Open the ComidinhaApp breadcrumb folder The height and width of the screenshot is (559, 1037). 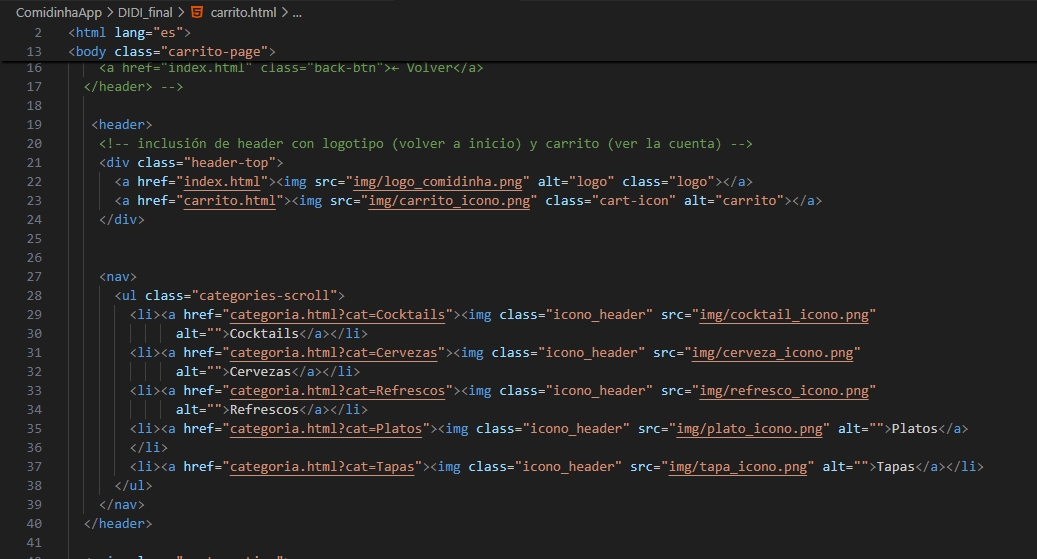pyautogui.click(x=58, y=13)
